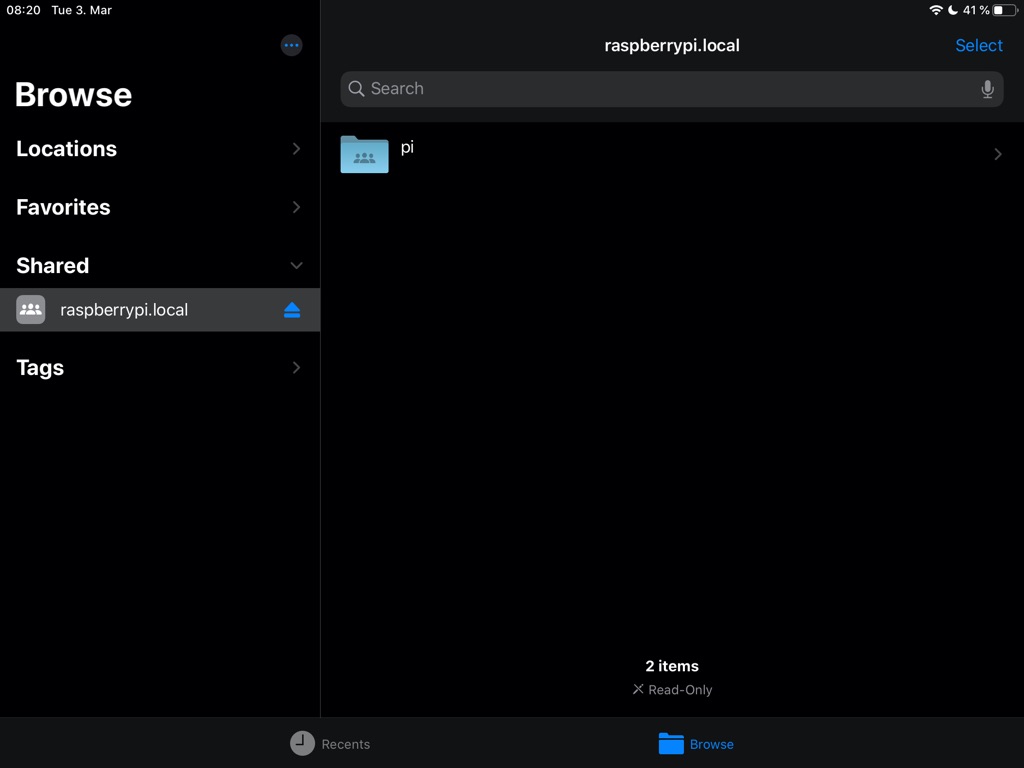Eject the raspberrypi.local shared server
This screenshot has width=1024, height=768.
292,310
